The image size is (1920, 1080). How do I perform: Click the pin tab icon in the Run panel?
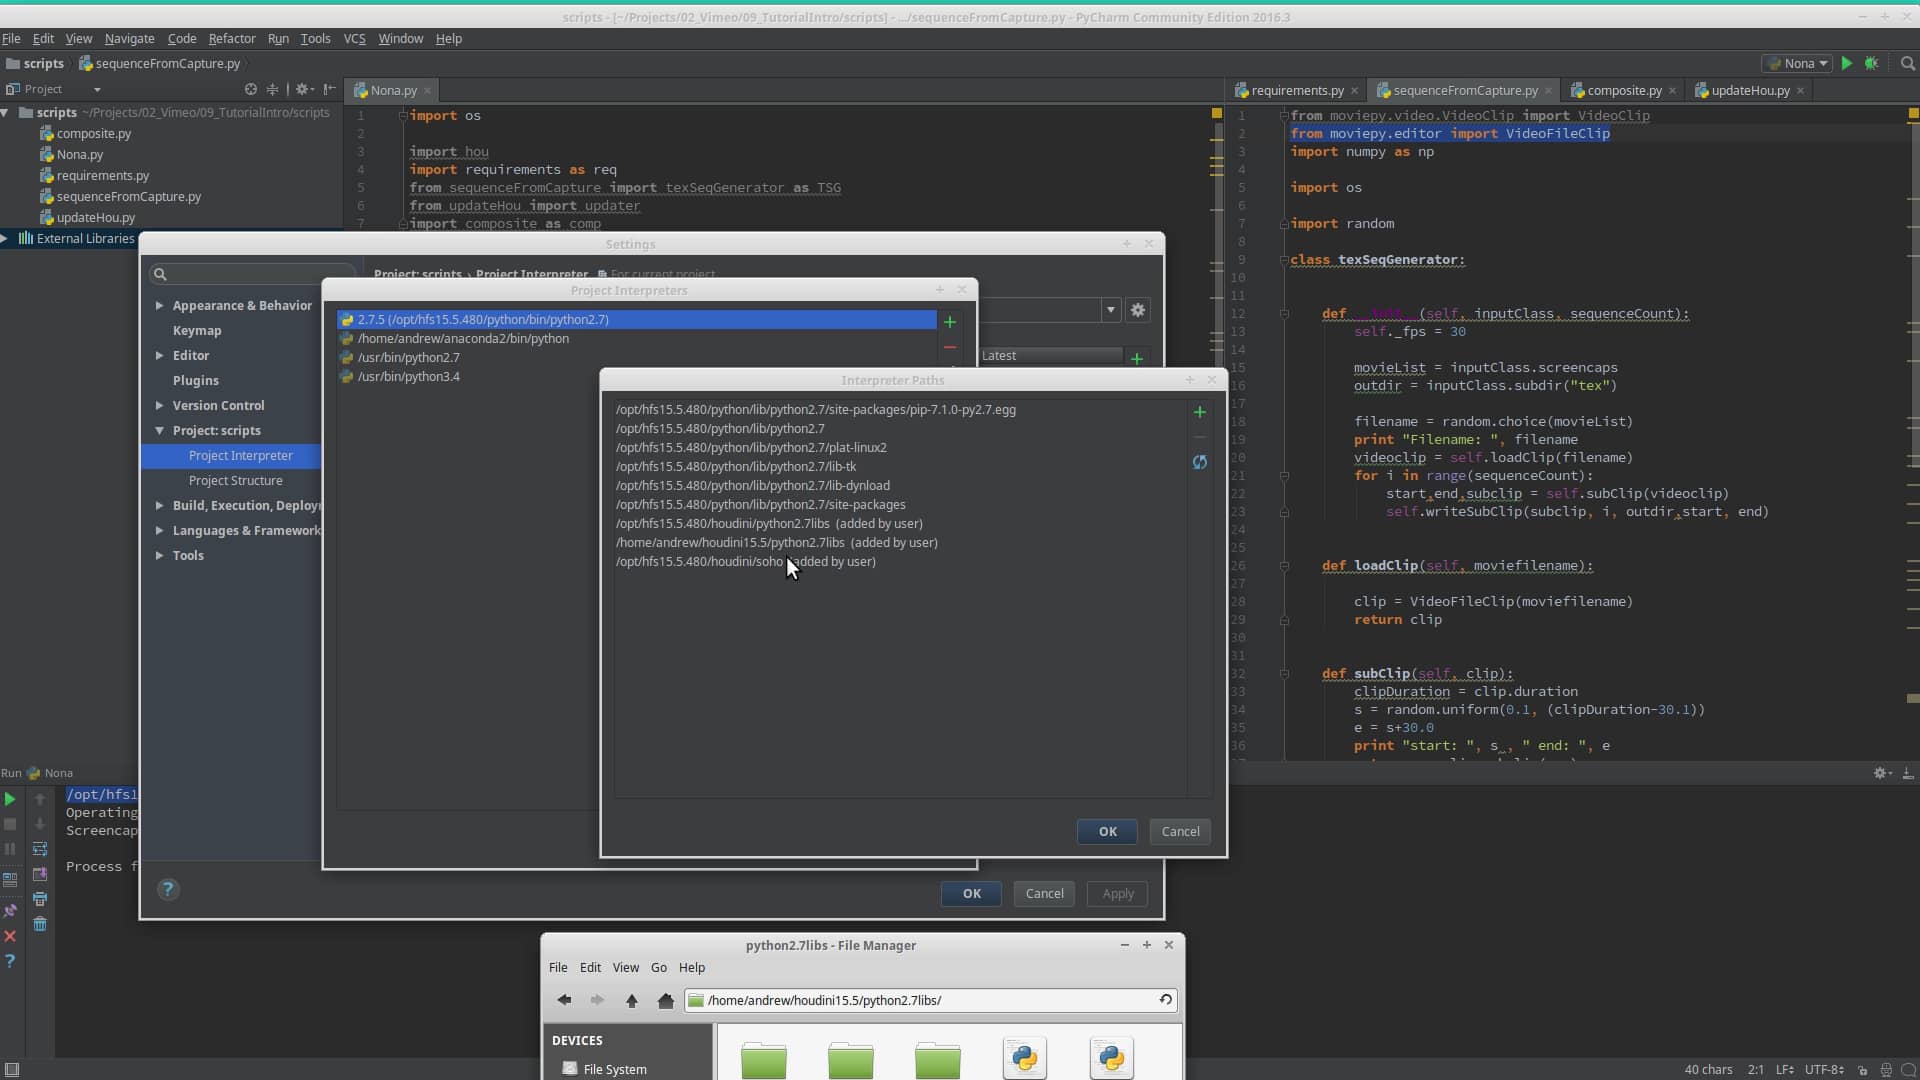point(11,911)
